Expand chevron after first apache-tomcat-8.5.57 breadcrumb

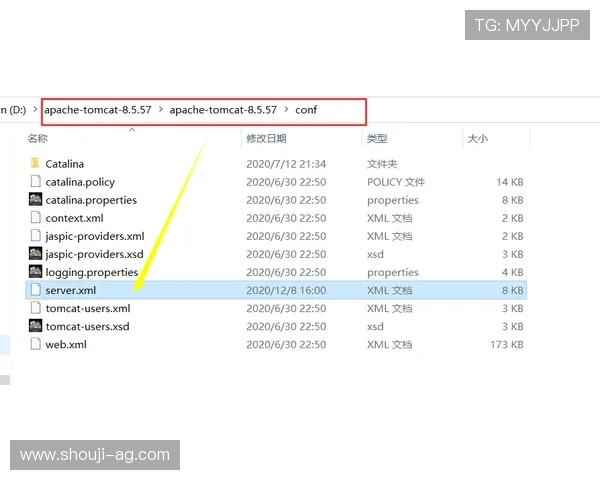[x=161, y=109]
